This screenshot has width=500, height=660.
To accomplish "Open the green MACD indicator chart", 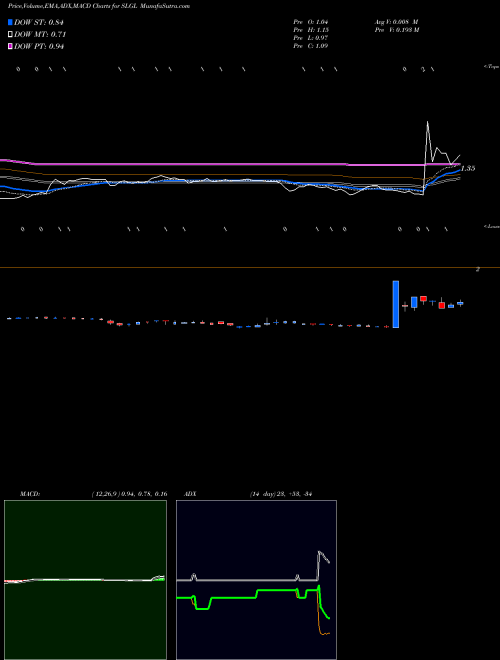I will (x=85, y=580).
